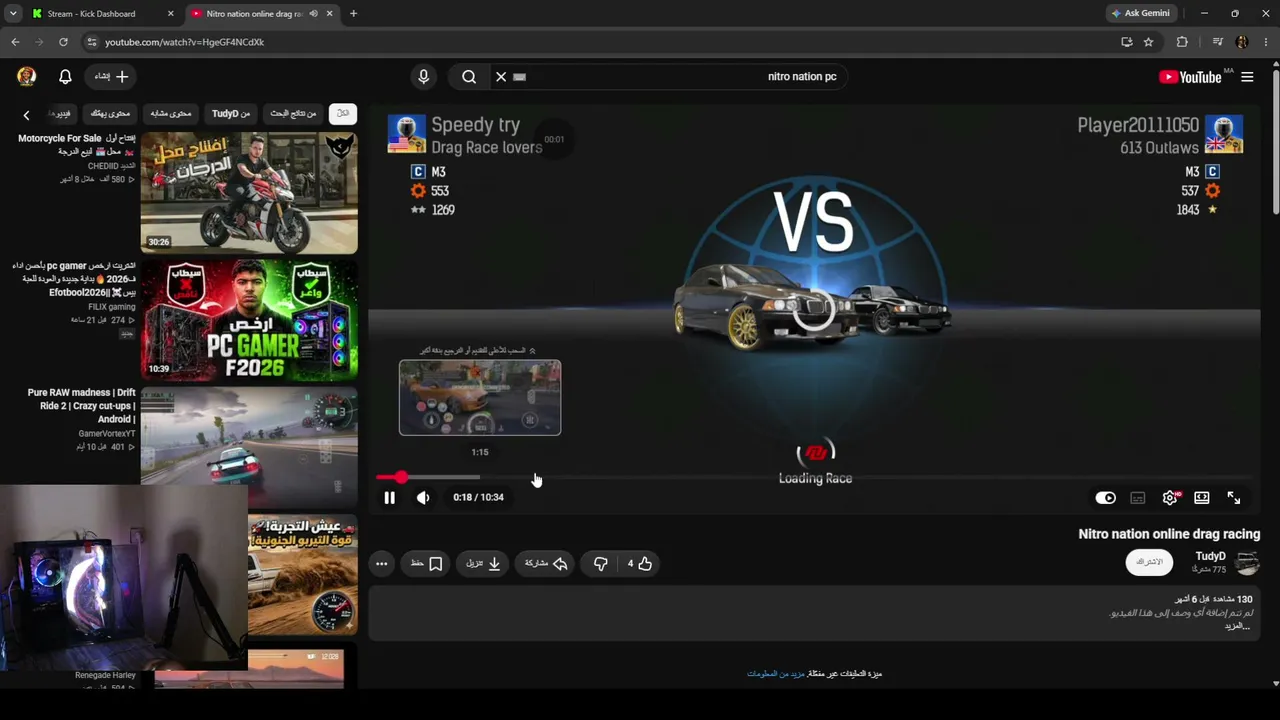Close the Nitro nation YouTube tab

coord(330,14)
